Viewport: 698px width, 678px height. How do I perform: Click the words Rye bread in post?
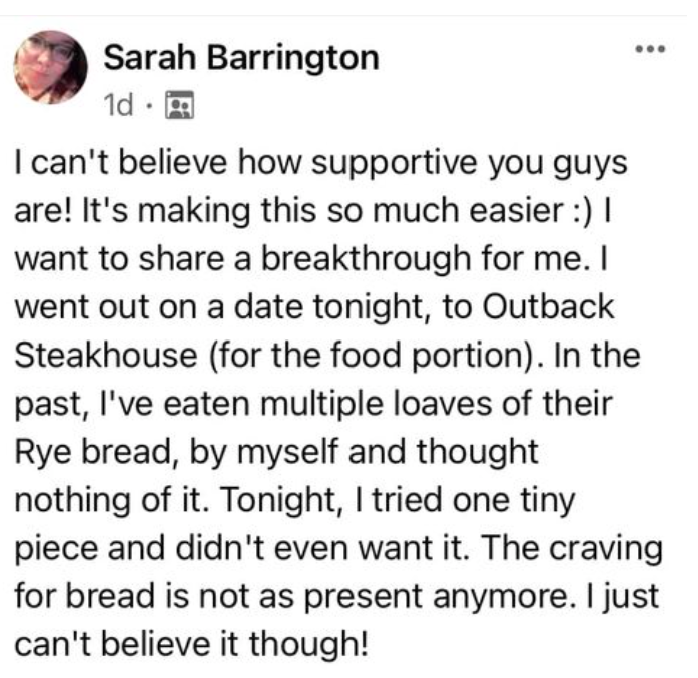point(93,452)
